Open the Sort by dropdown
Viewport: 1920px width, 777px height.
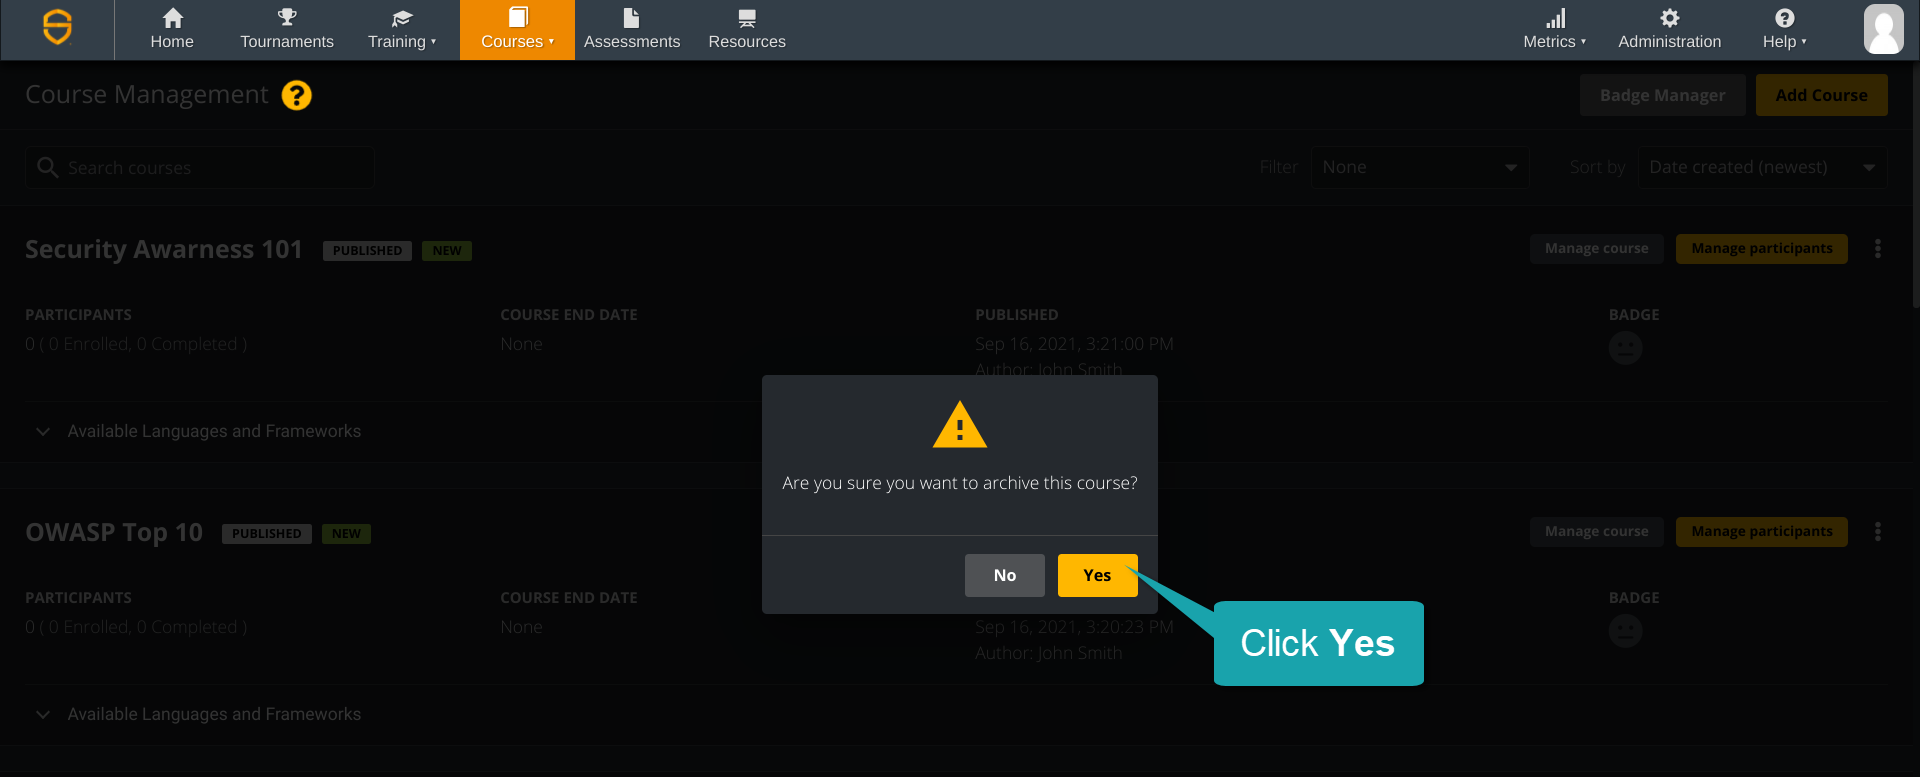point(1762,168)
